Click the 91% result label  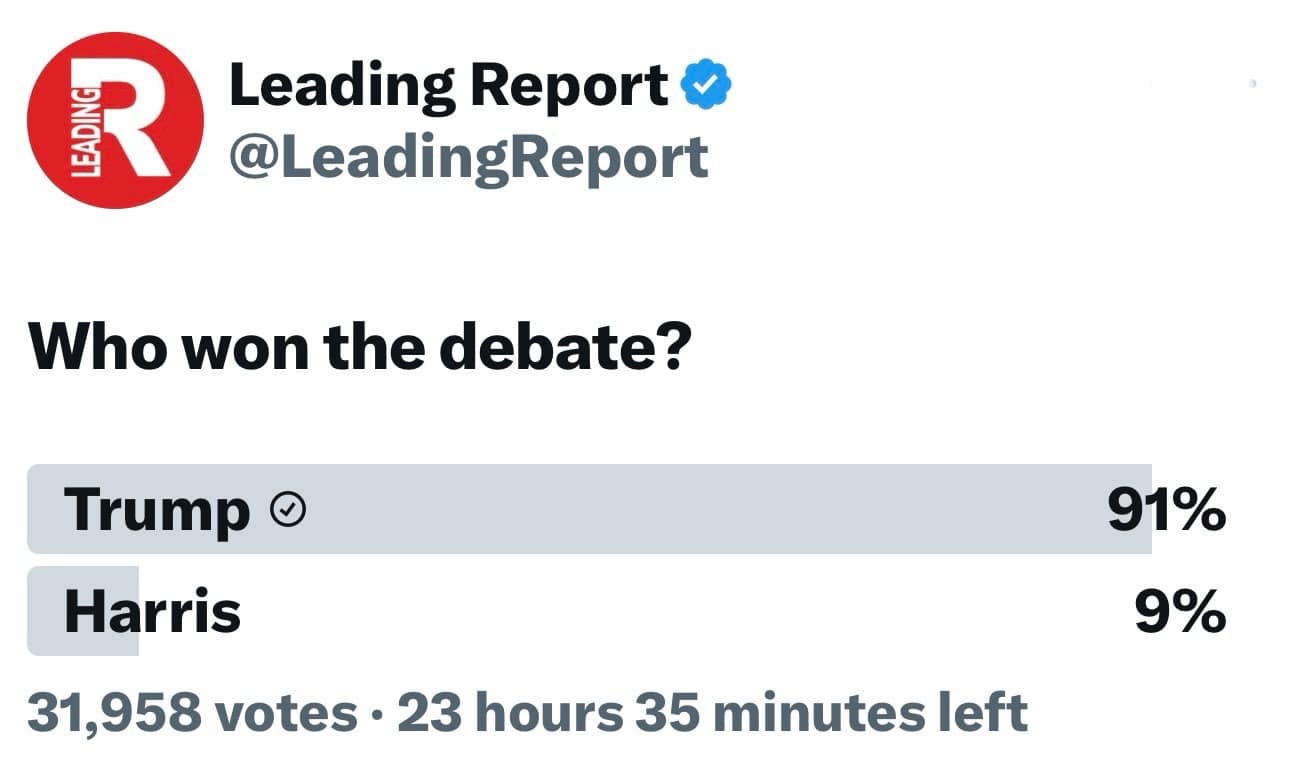1166,510
